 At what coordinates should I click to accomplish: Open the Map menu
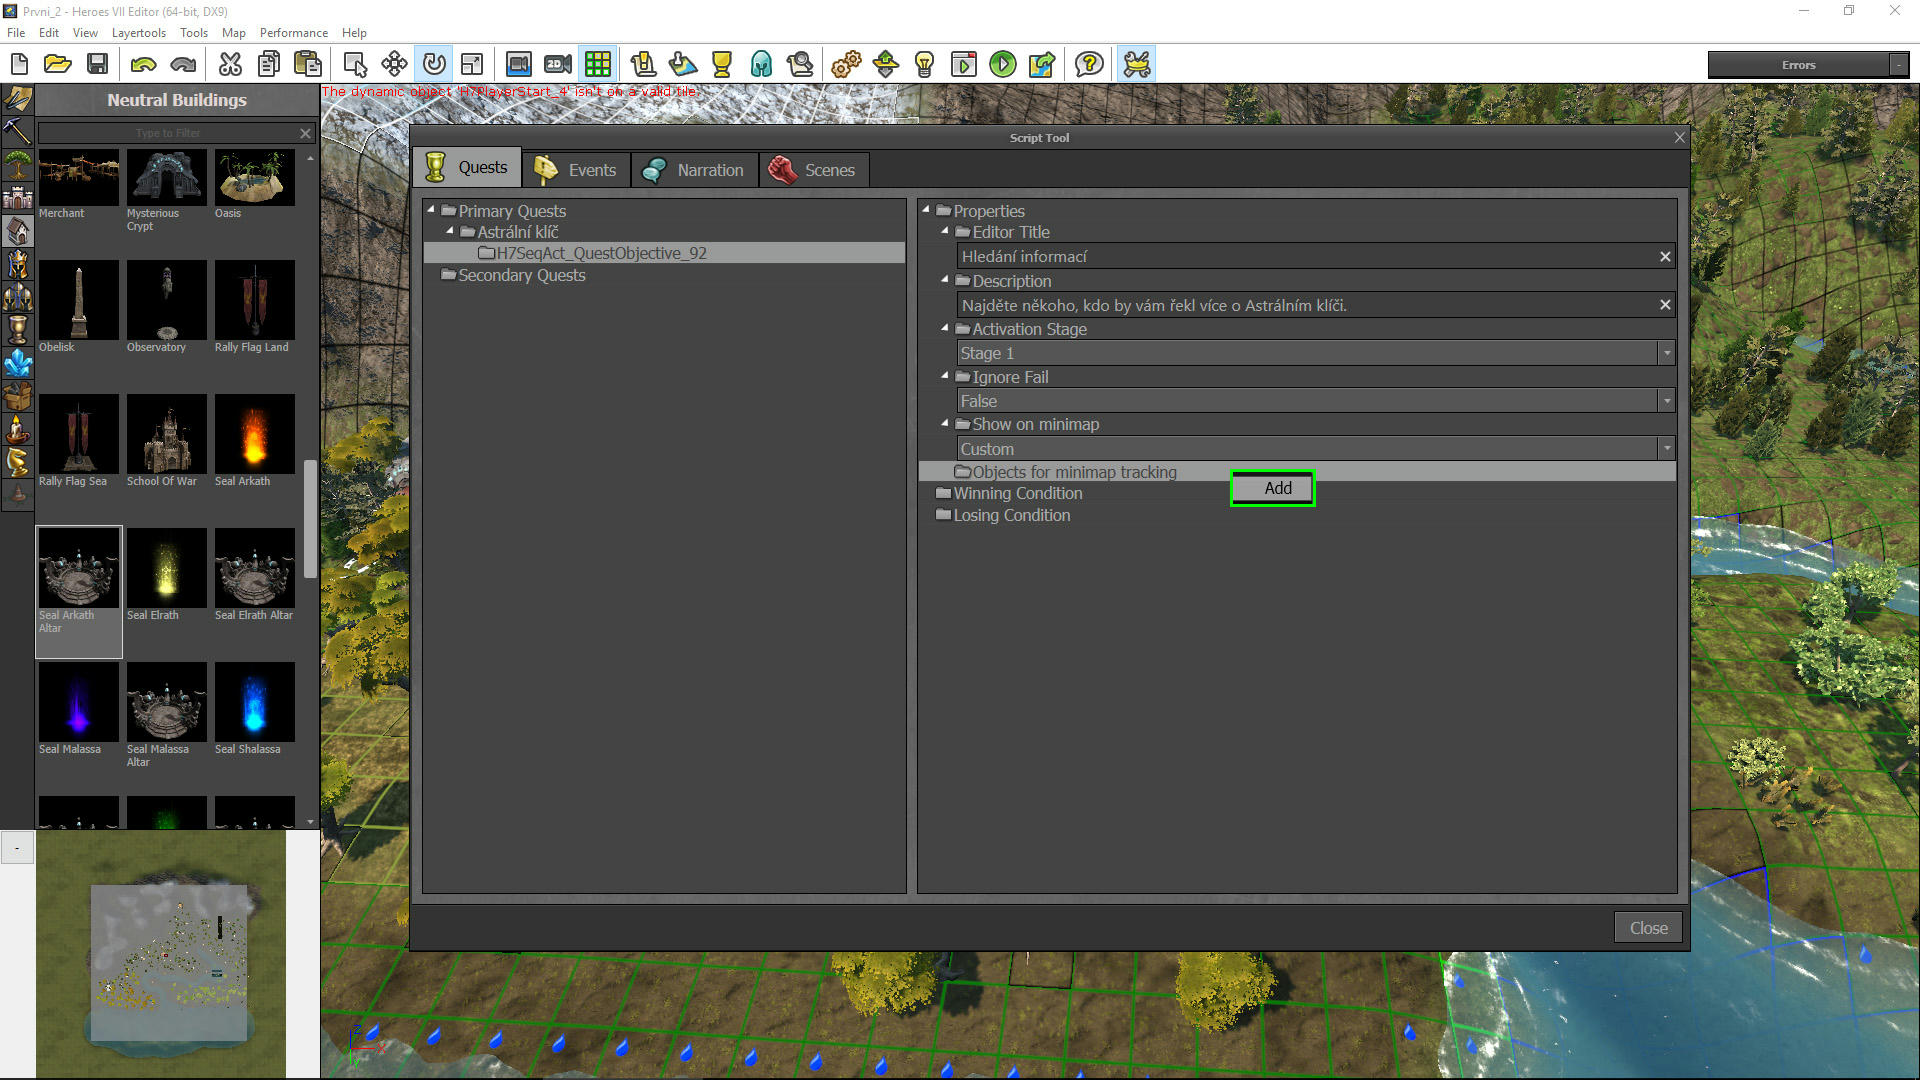[233, 33]
